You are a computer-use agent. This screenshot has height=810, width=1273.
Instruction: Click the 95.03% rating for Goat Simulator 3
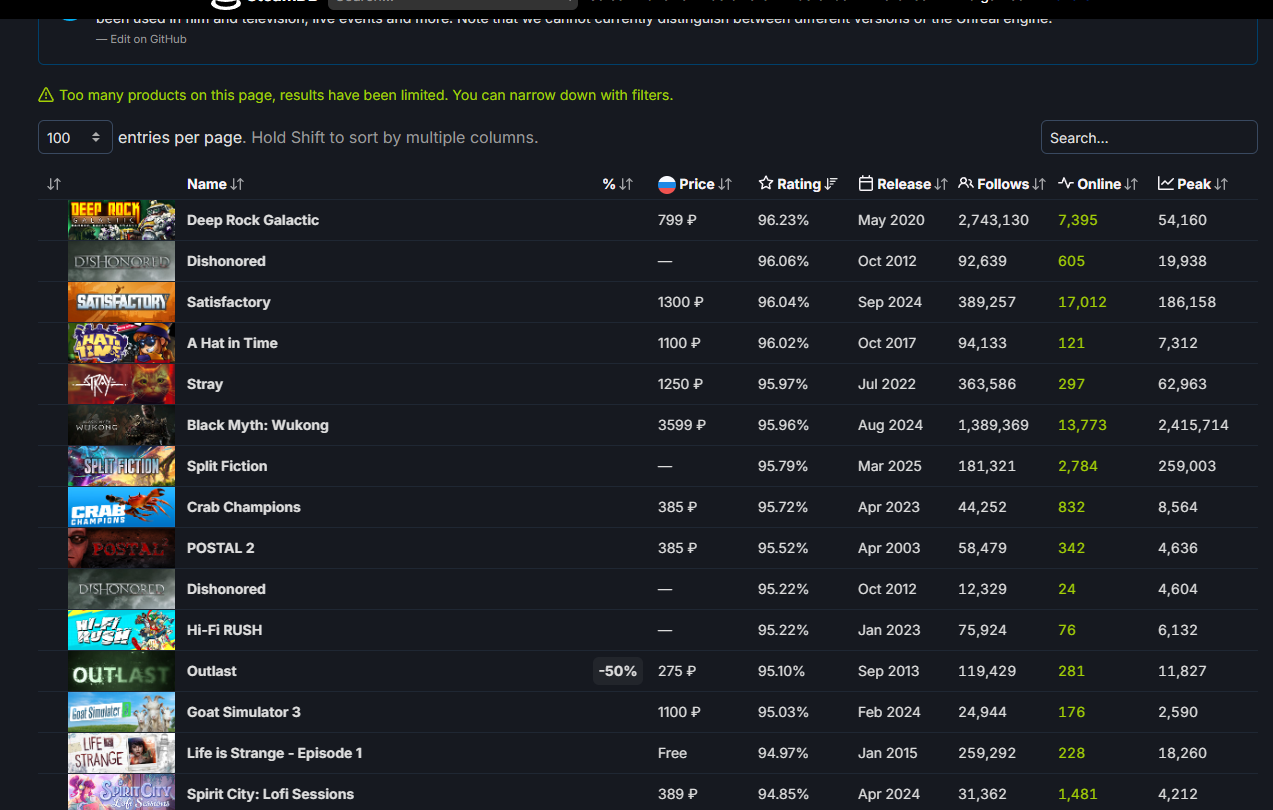[x=783, y=712]
